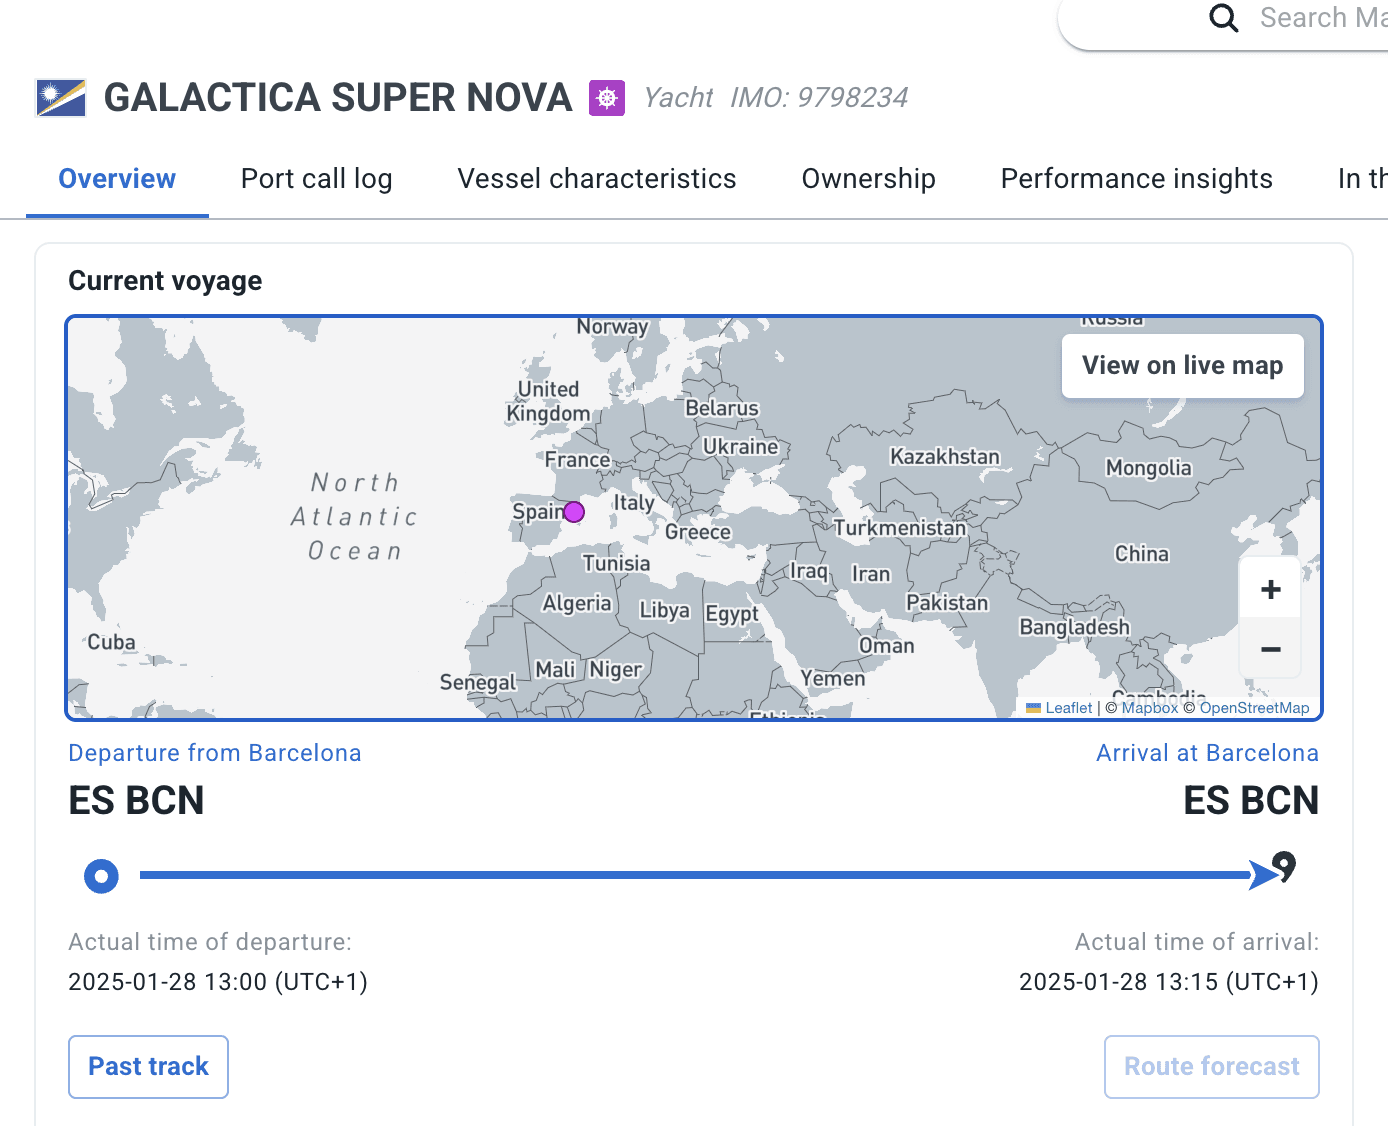Click the purple vessel marker near Spain
Screen dimensions: 1388x1126
[574, 512]
